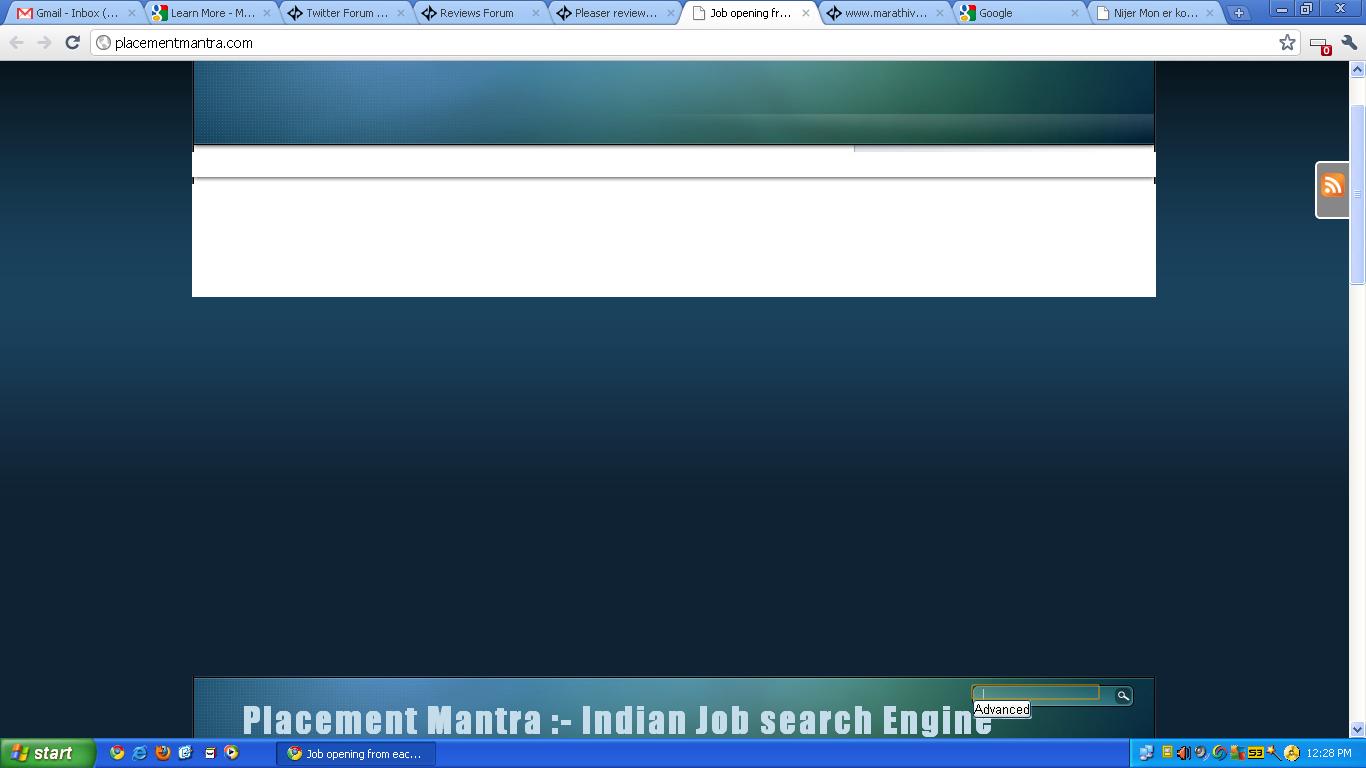The height and width of the screenshot is (768, 1366).
Task: Click the yellow card tray icon
Action: pyautogui.click(x=1166, y=753)
